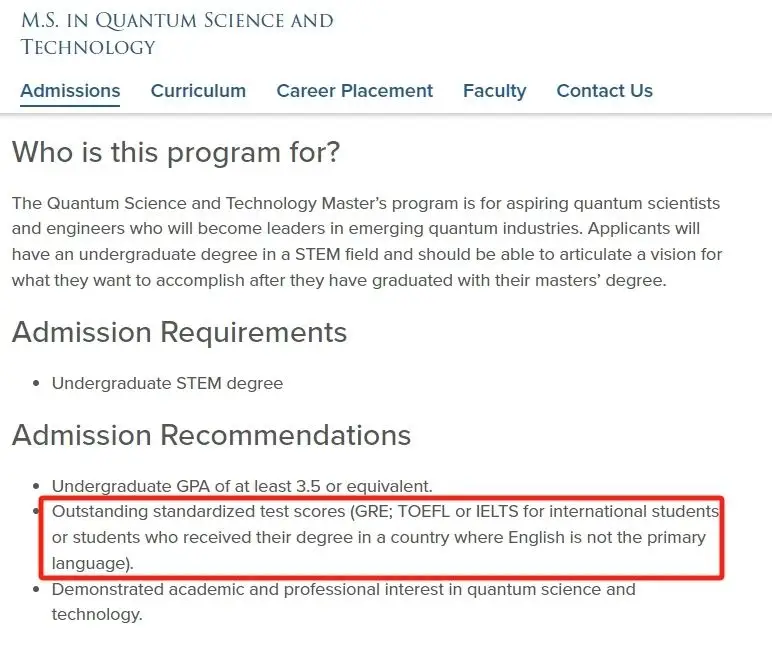This screenshot has height=655, width=772.
Task: Click the bullet beside 'Demonstrated academic' item
Action: 37,589
